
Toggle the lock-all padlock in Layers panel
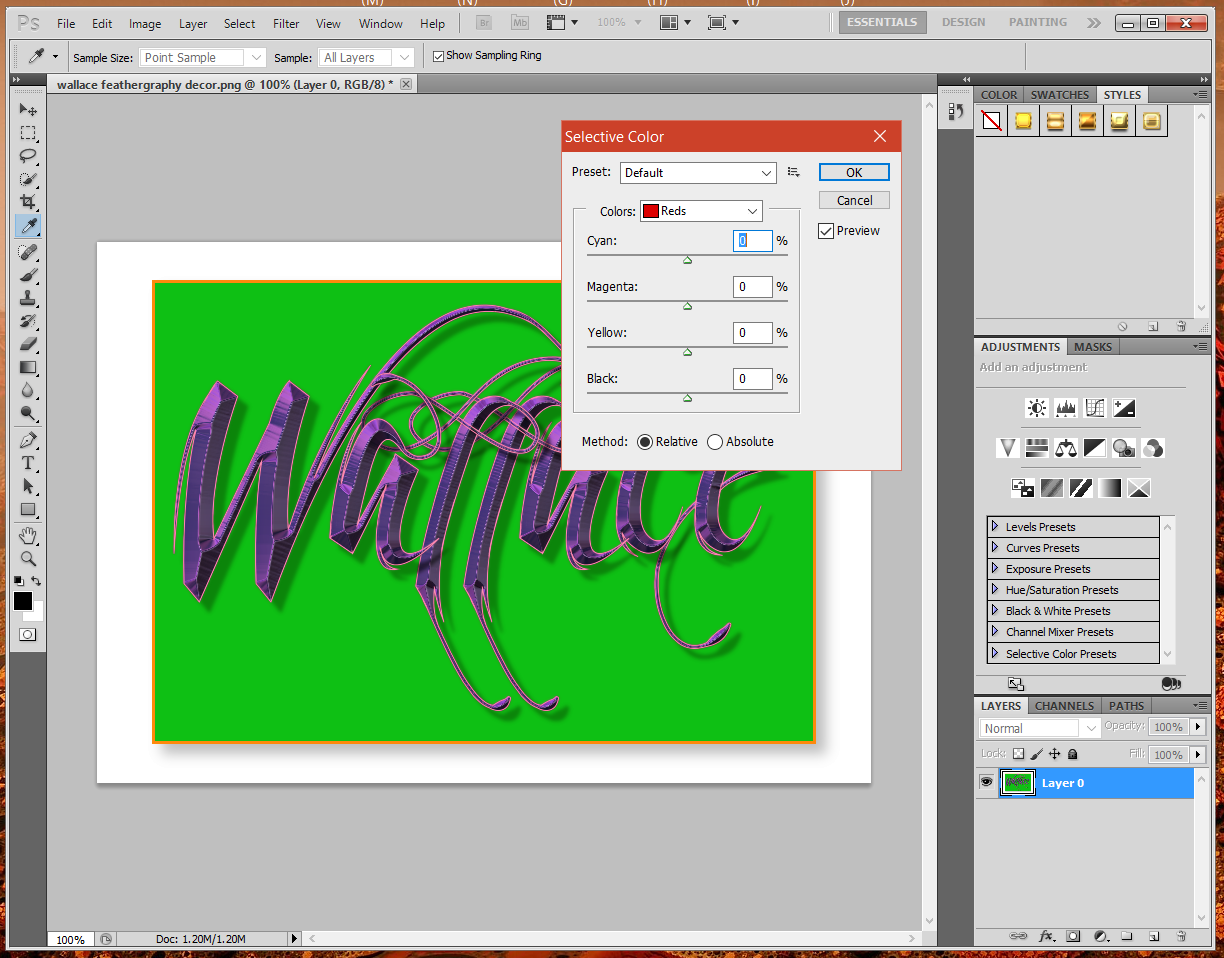[1073, 754]
